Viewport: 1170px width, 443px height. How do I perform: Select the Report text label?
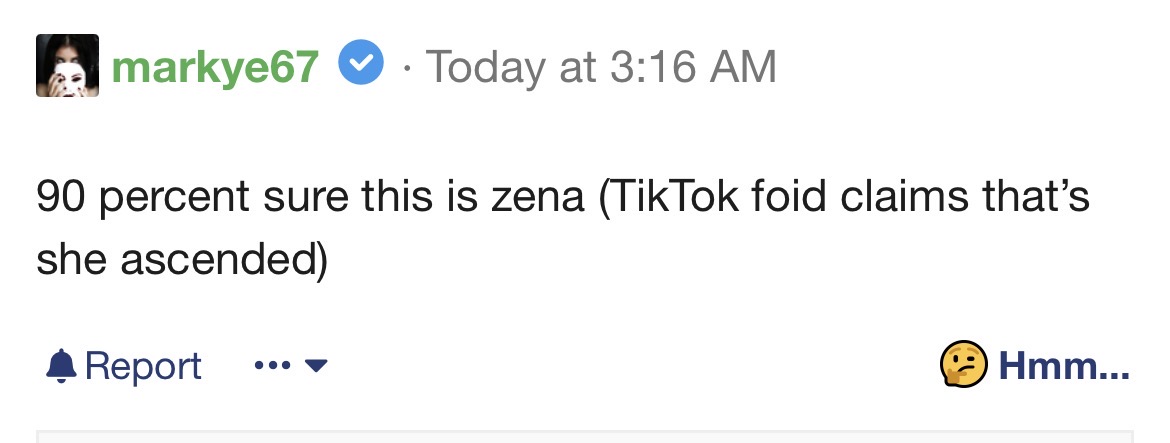coord(143,365)
